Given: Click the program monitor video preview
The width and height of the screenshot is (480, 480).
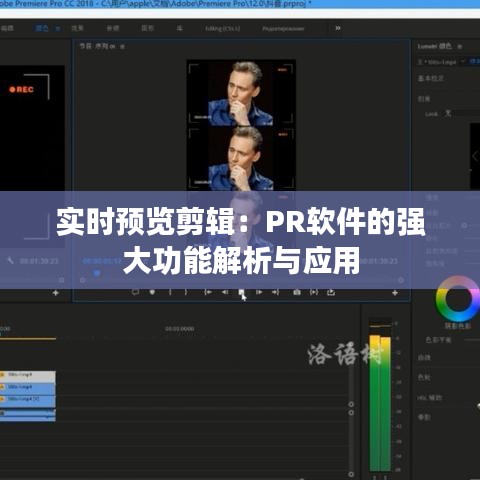Looking at the screenshot, I should tap(241, 125).
